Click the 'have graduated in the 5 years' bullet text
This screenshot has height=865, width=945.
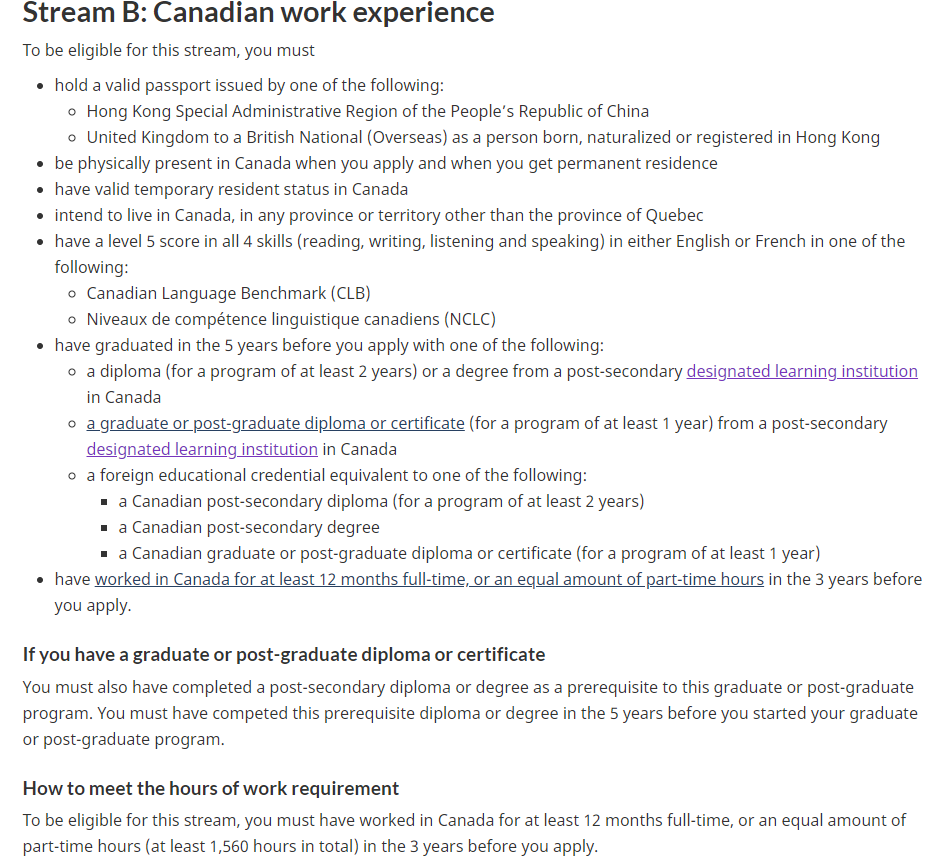(329, 345)
